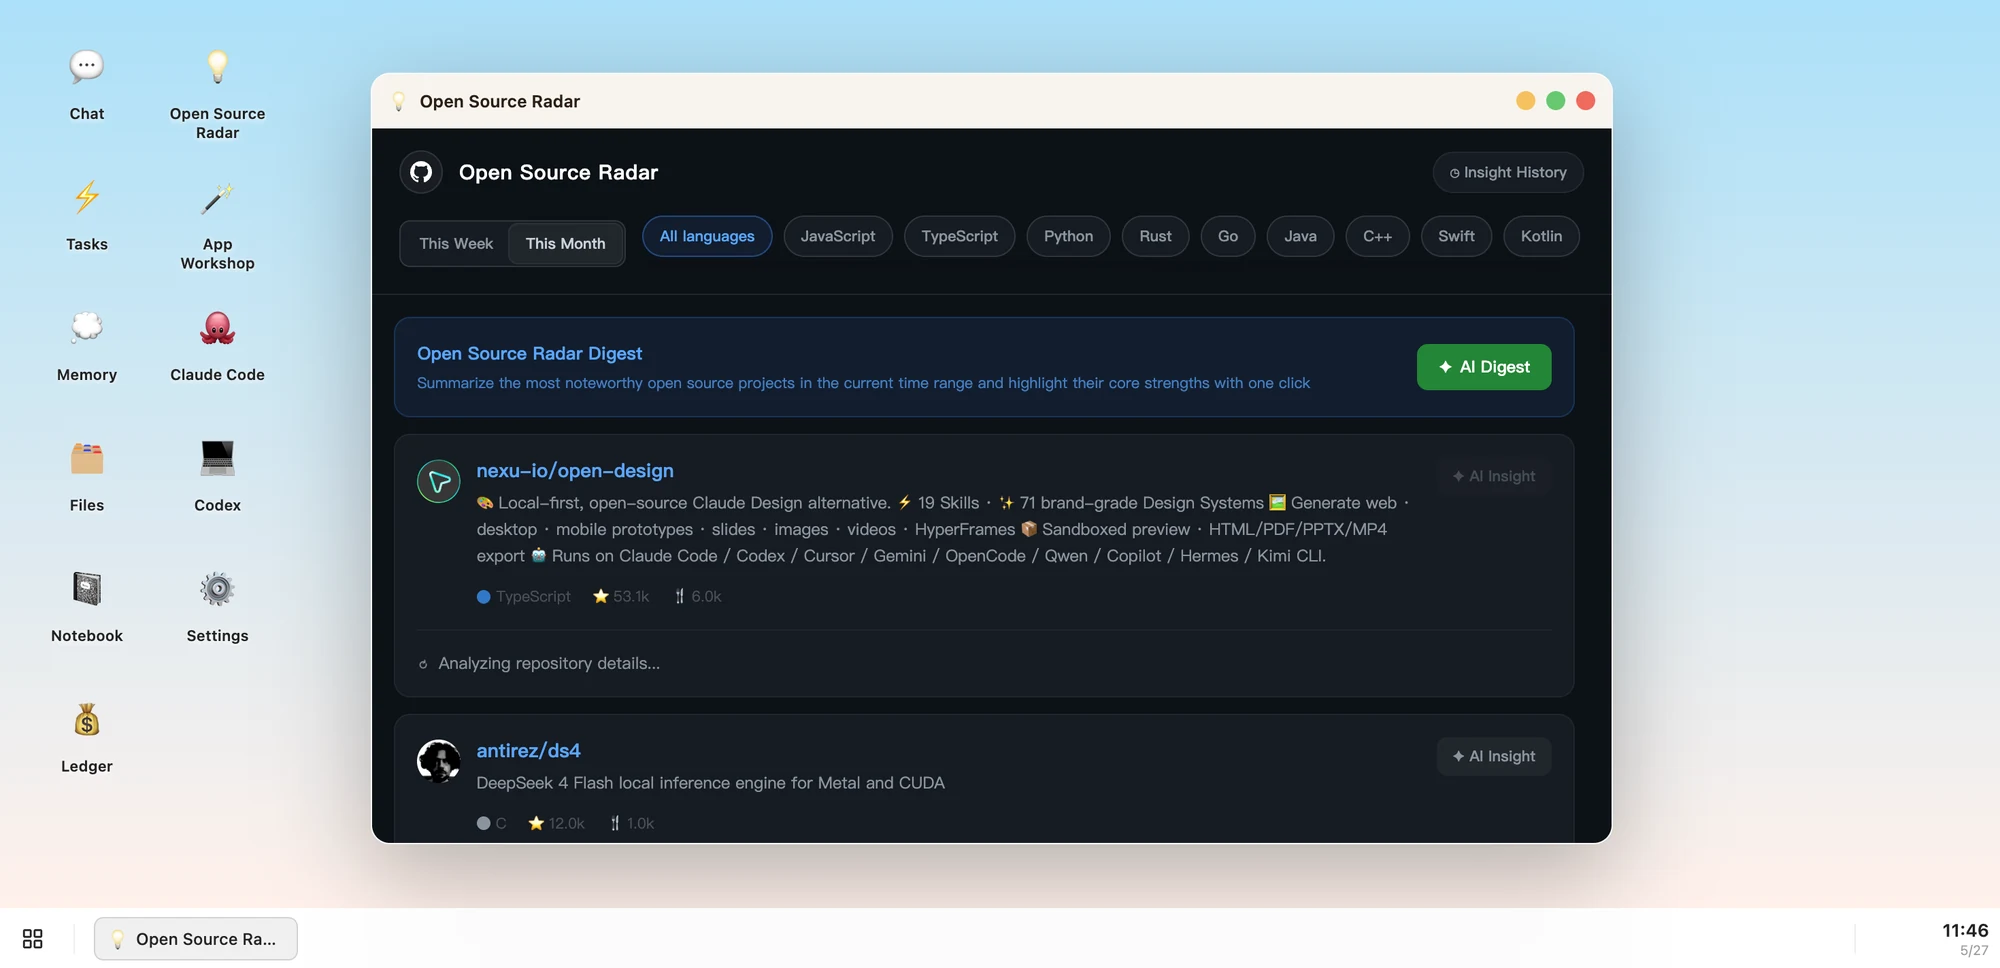This screenshot has width=2000, height=968.
Task: Filter repositories by Go
Action: point(1228,236)
